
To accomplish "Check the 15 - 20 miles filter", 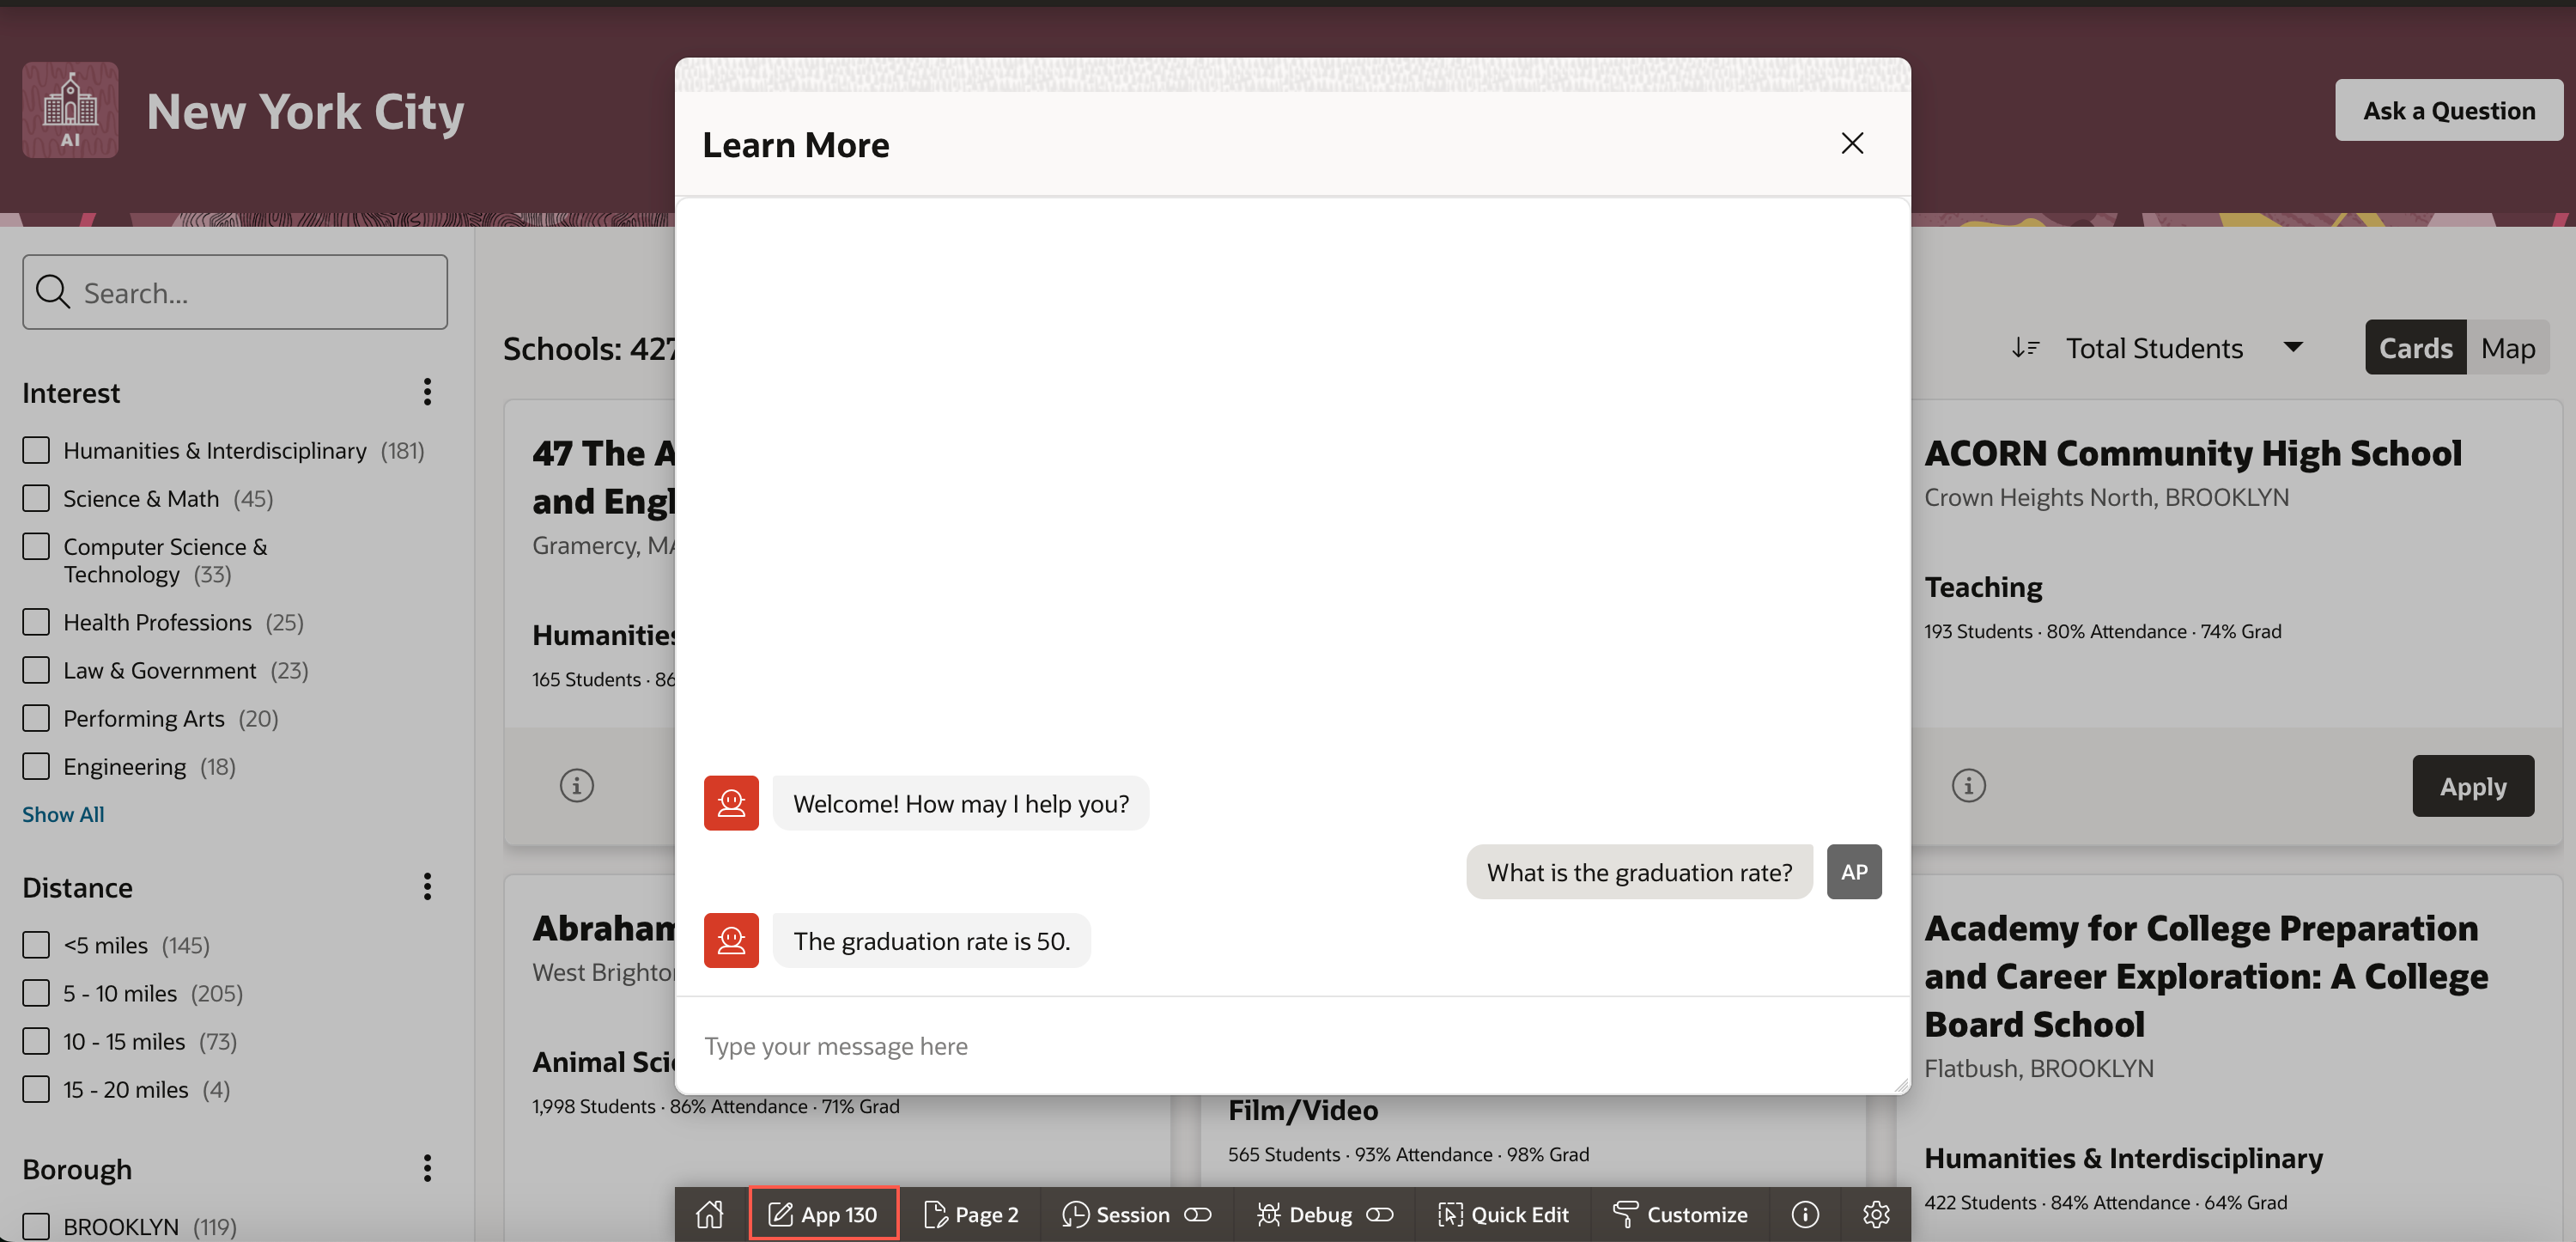I will (36, 1089).
